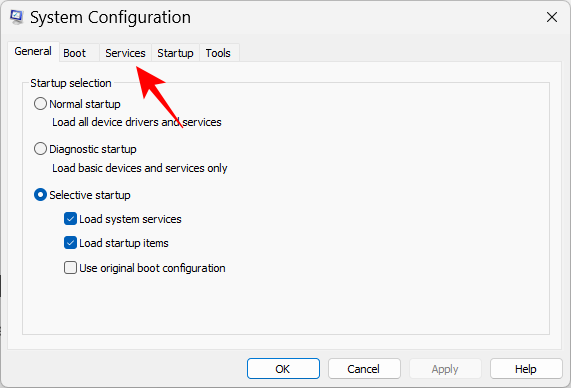Click 'Load basic devices and services only' text

[140, 168]
